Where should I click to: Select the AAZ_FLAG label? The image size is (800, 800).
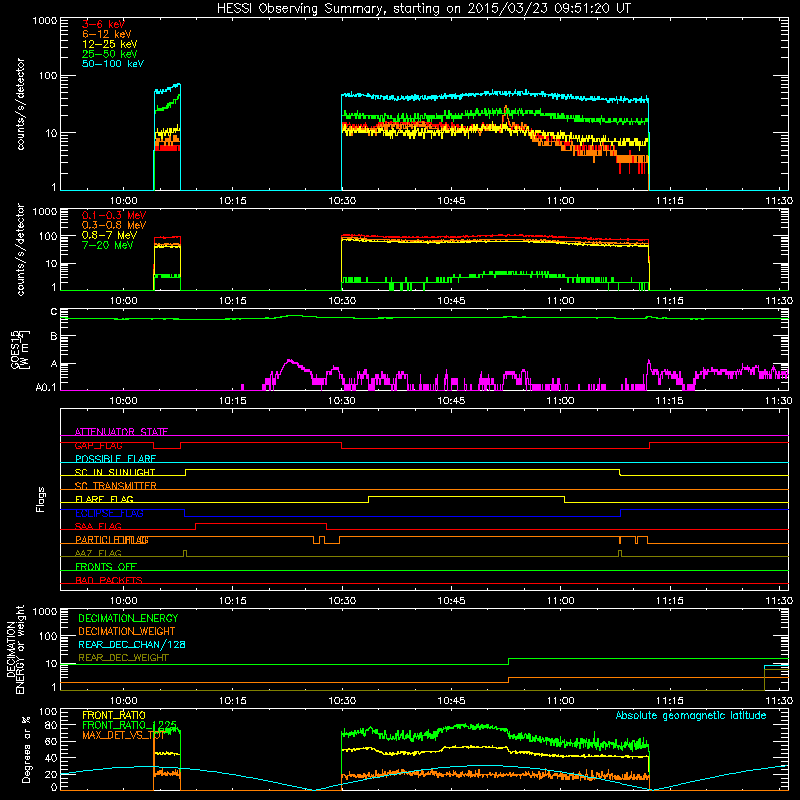point(98,553)
